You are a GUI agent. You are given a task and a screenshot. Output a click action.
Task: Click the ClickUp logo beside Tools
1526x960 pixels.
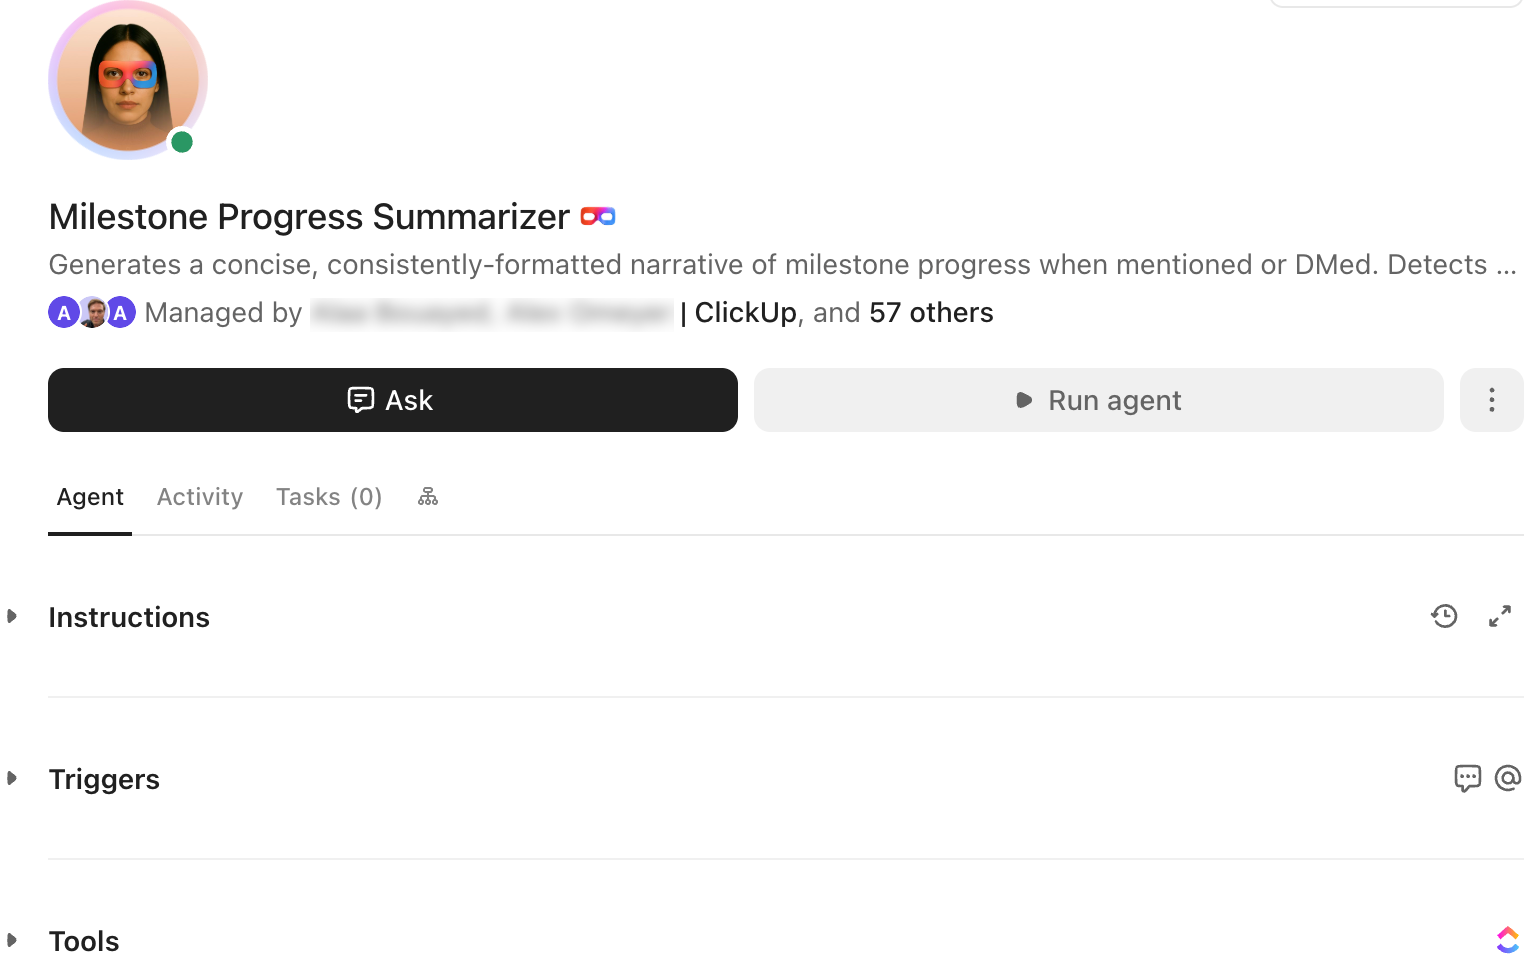click(x=1507, y=939)
